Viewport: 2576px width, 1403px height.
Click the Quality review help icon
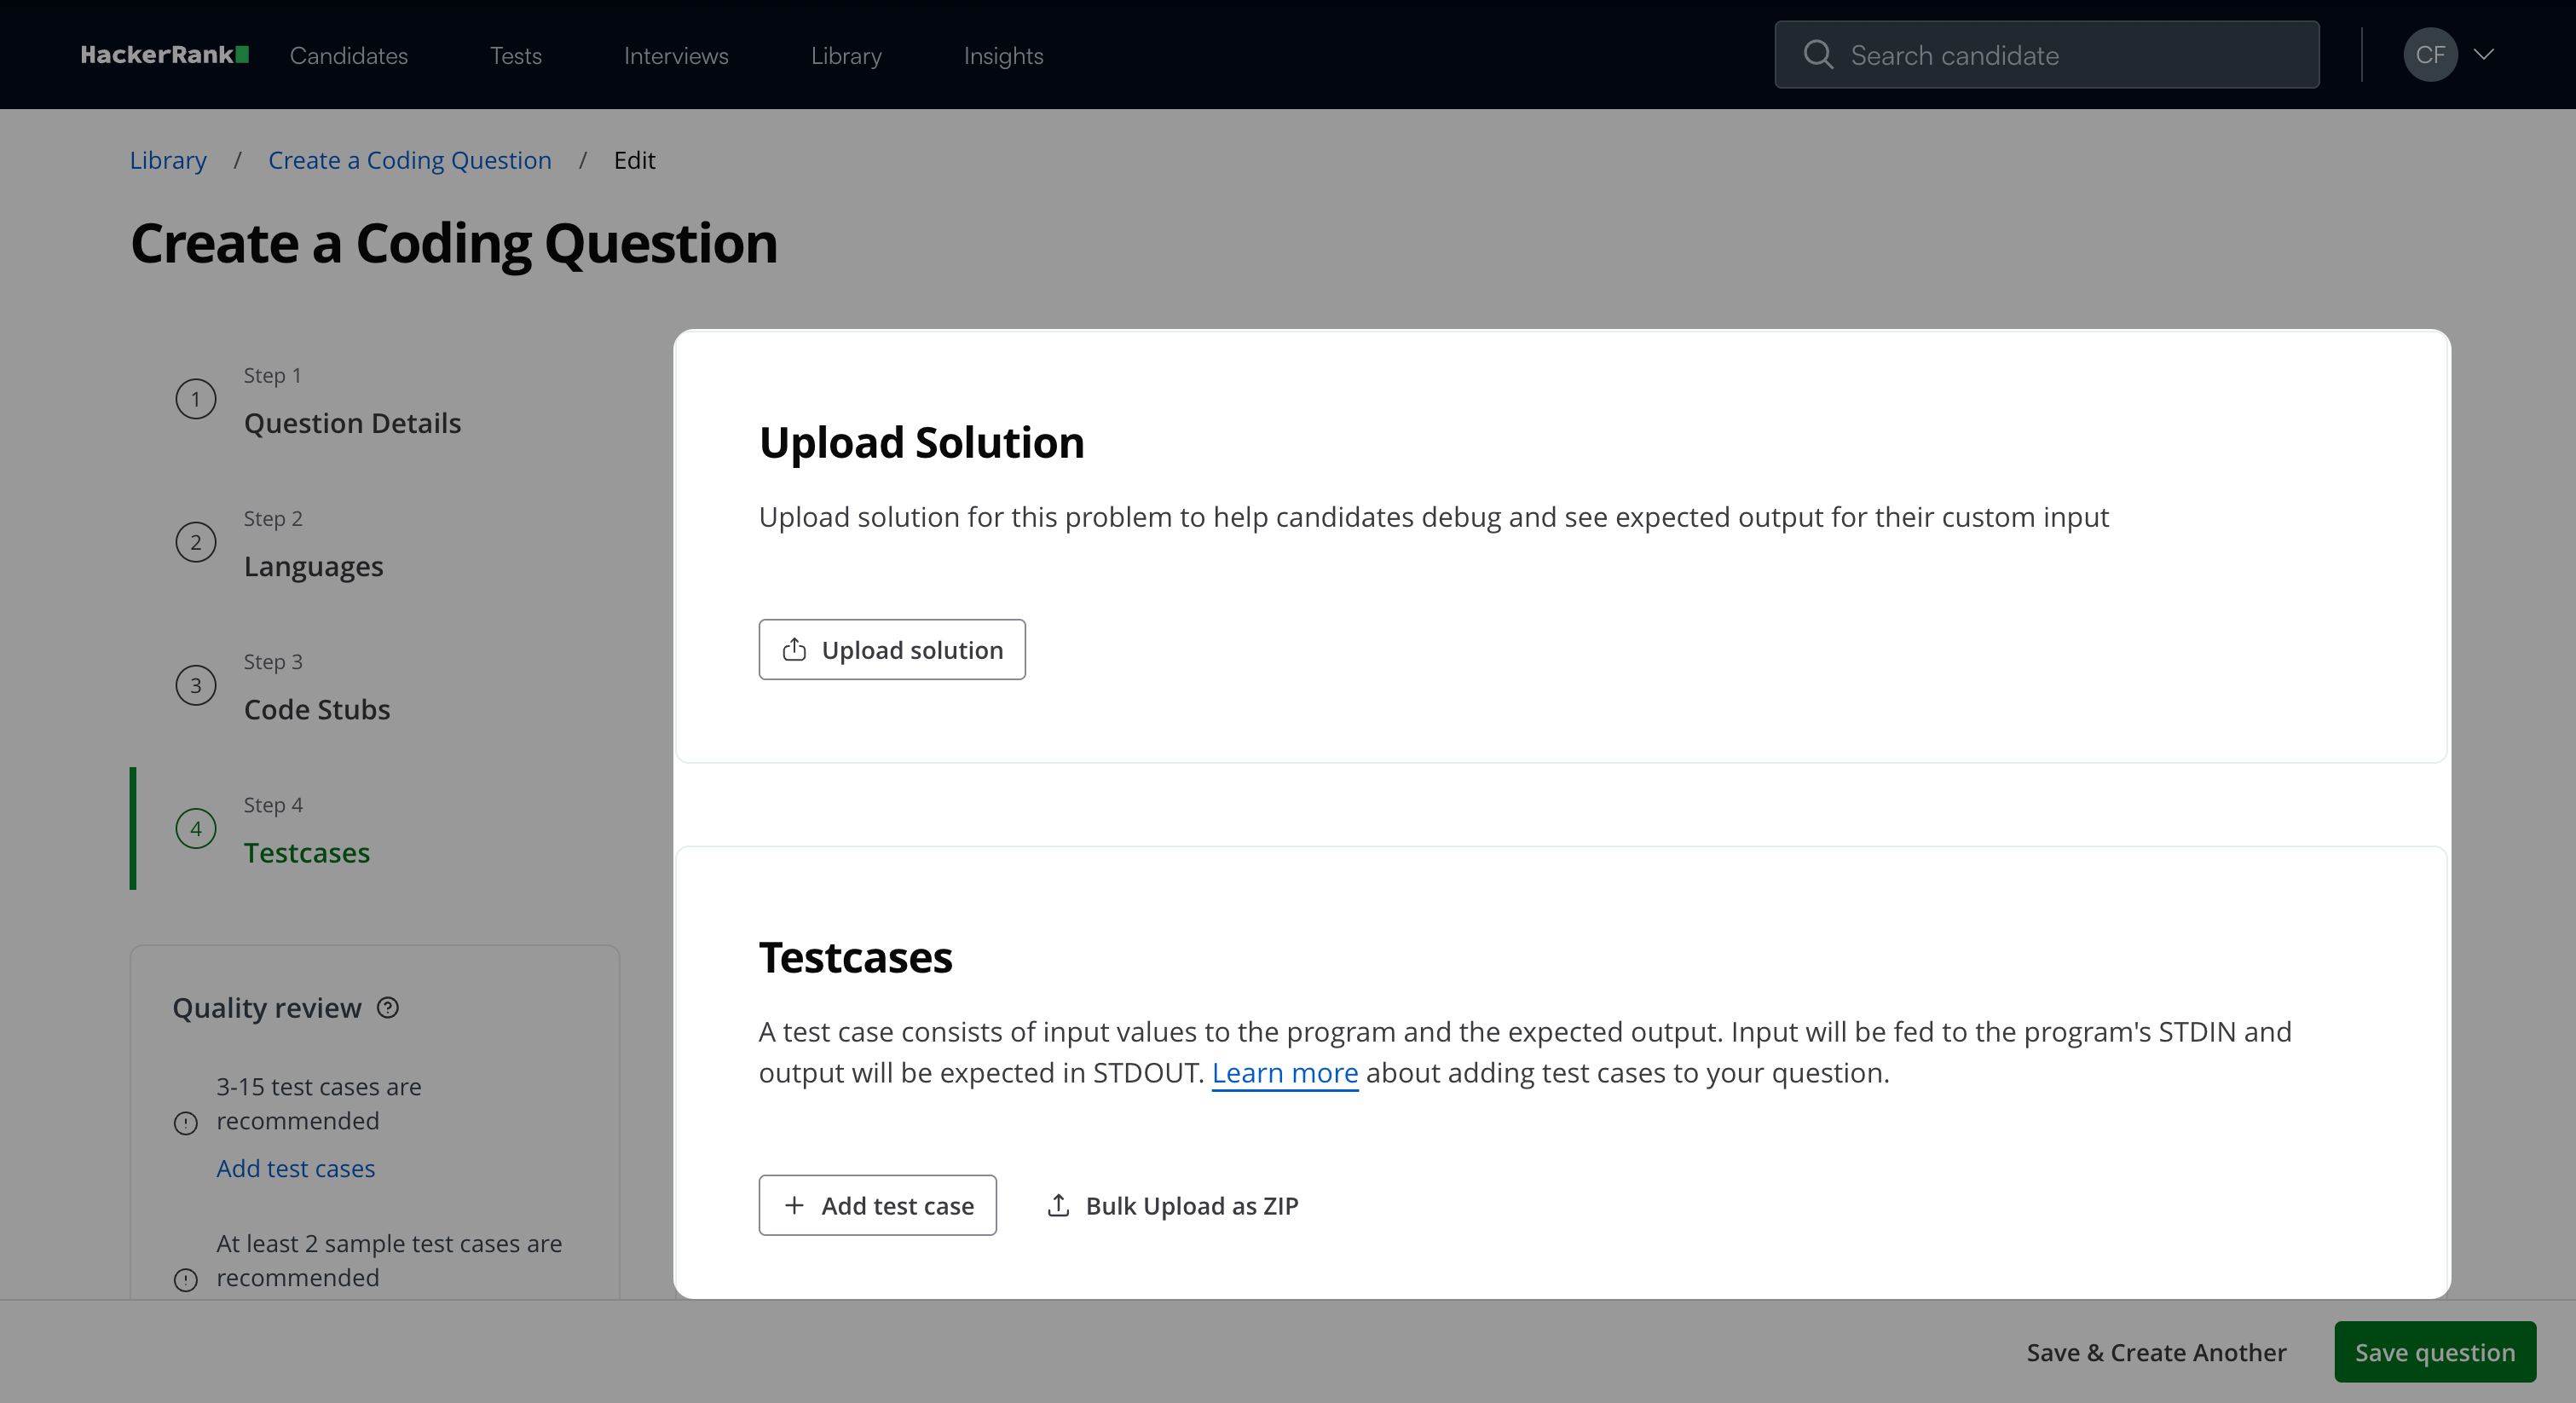388,1007
